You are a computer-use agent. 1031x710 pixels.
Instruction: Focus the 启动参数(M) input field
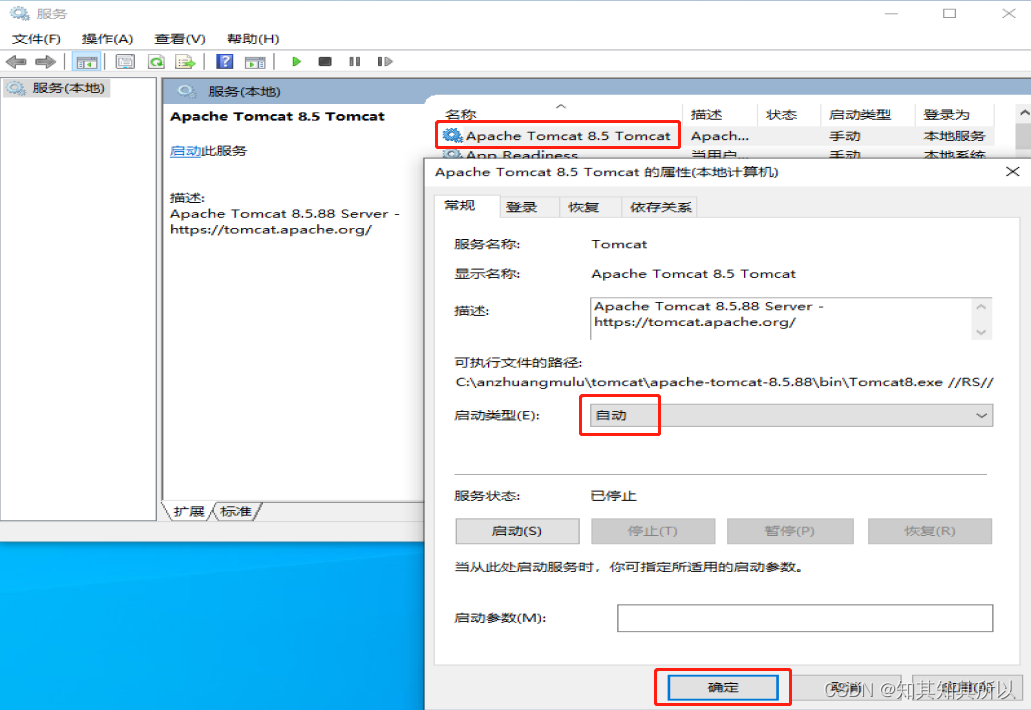click(805, 618)
